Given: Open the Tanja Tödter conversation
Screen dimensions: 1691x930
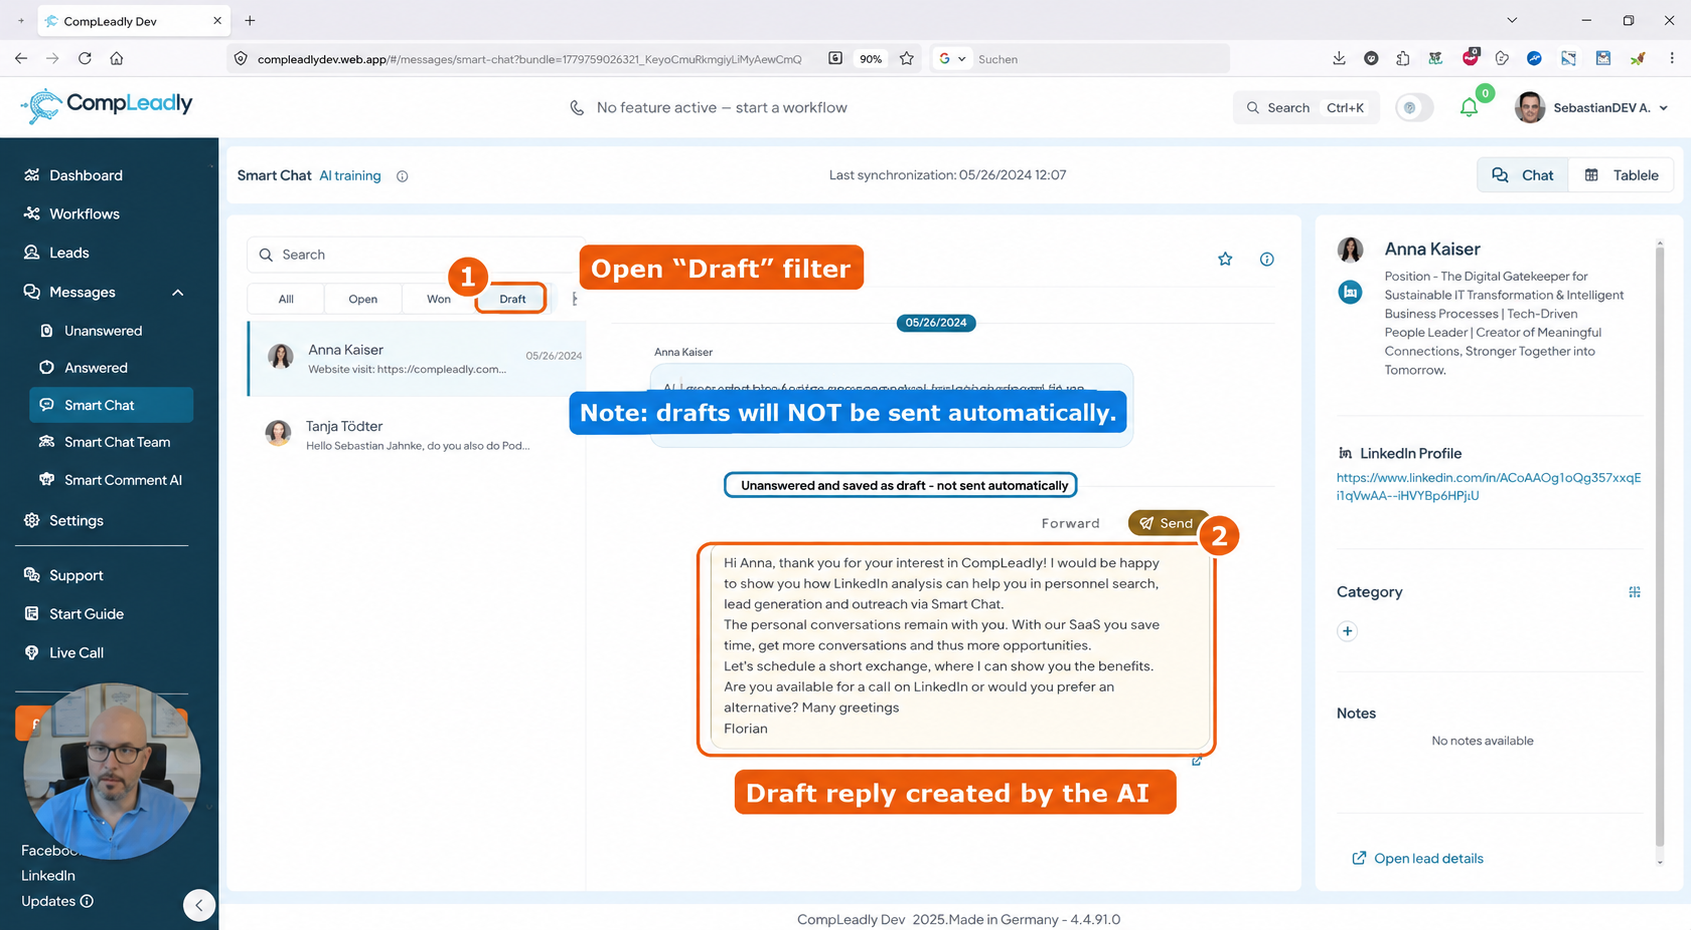Looking at the screenshot, I should (417, 435).
